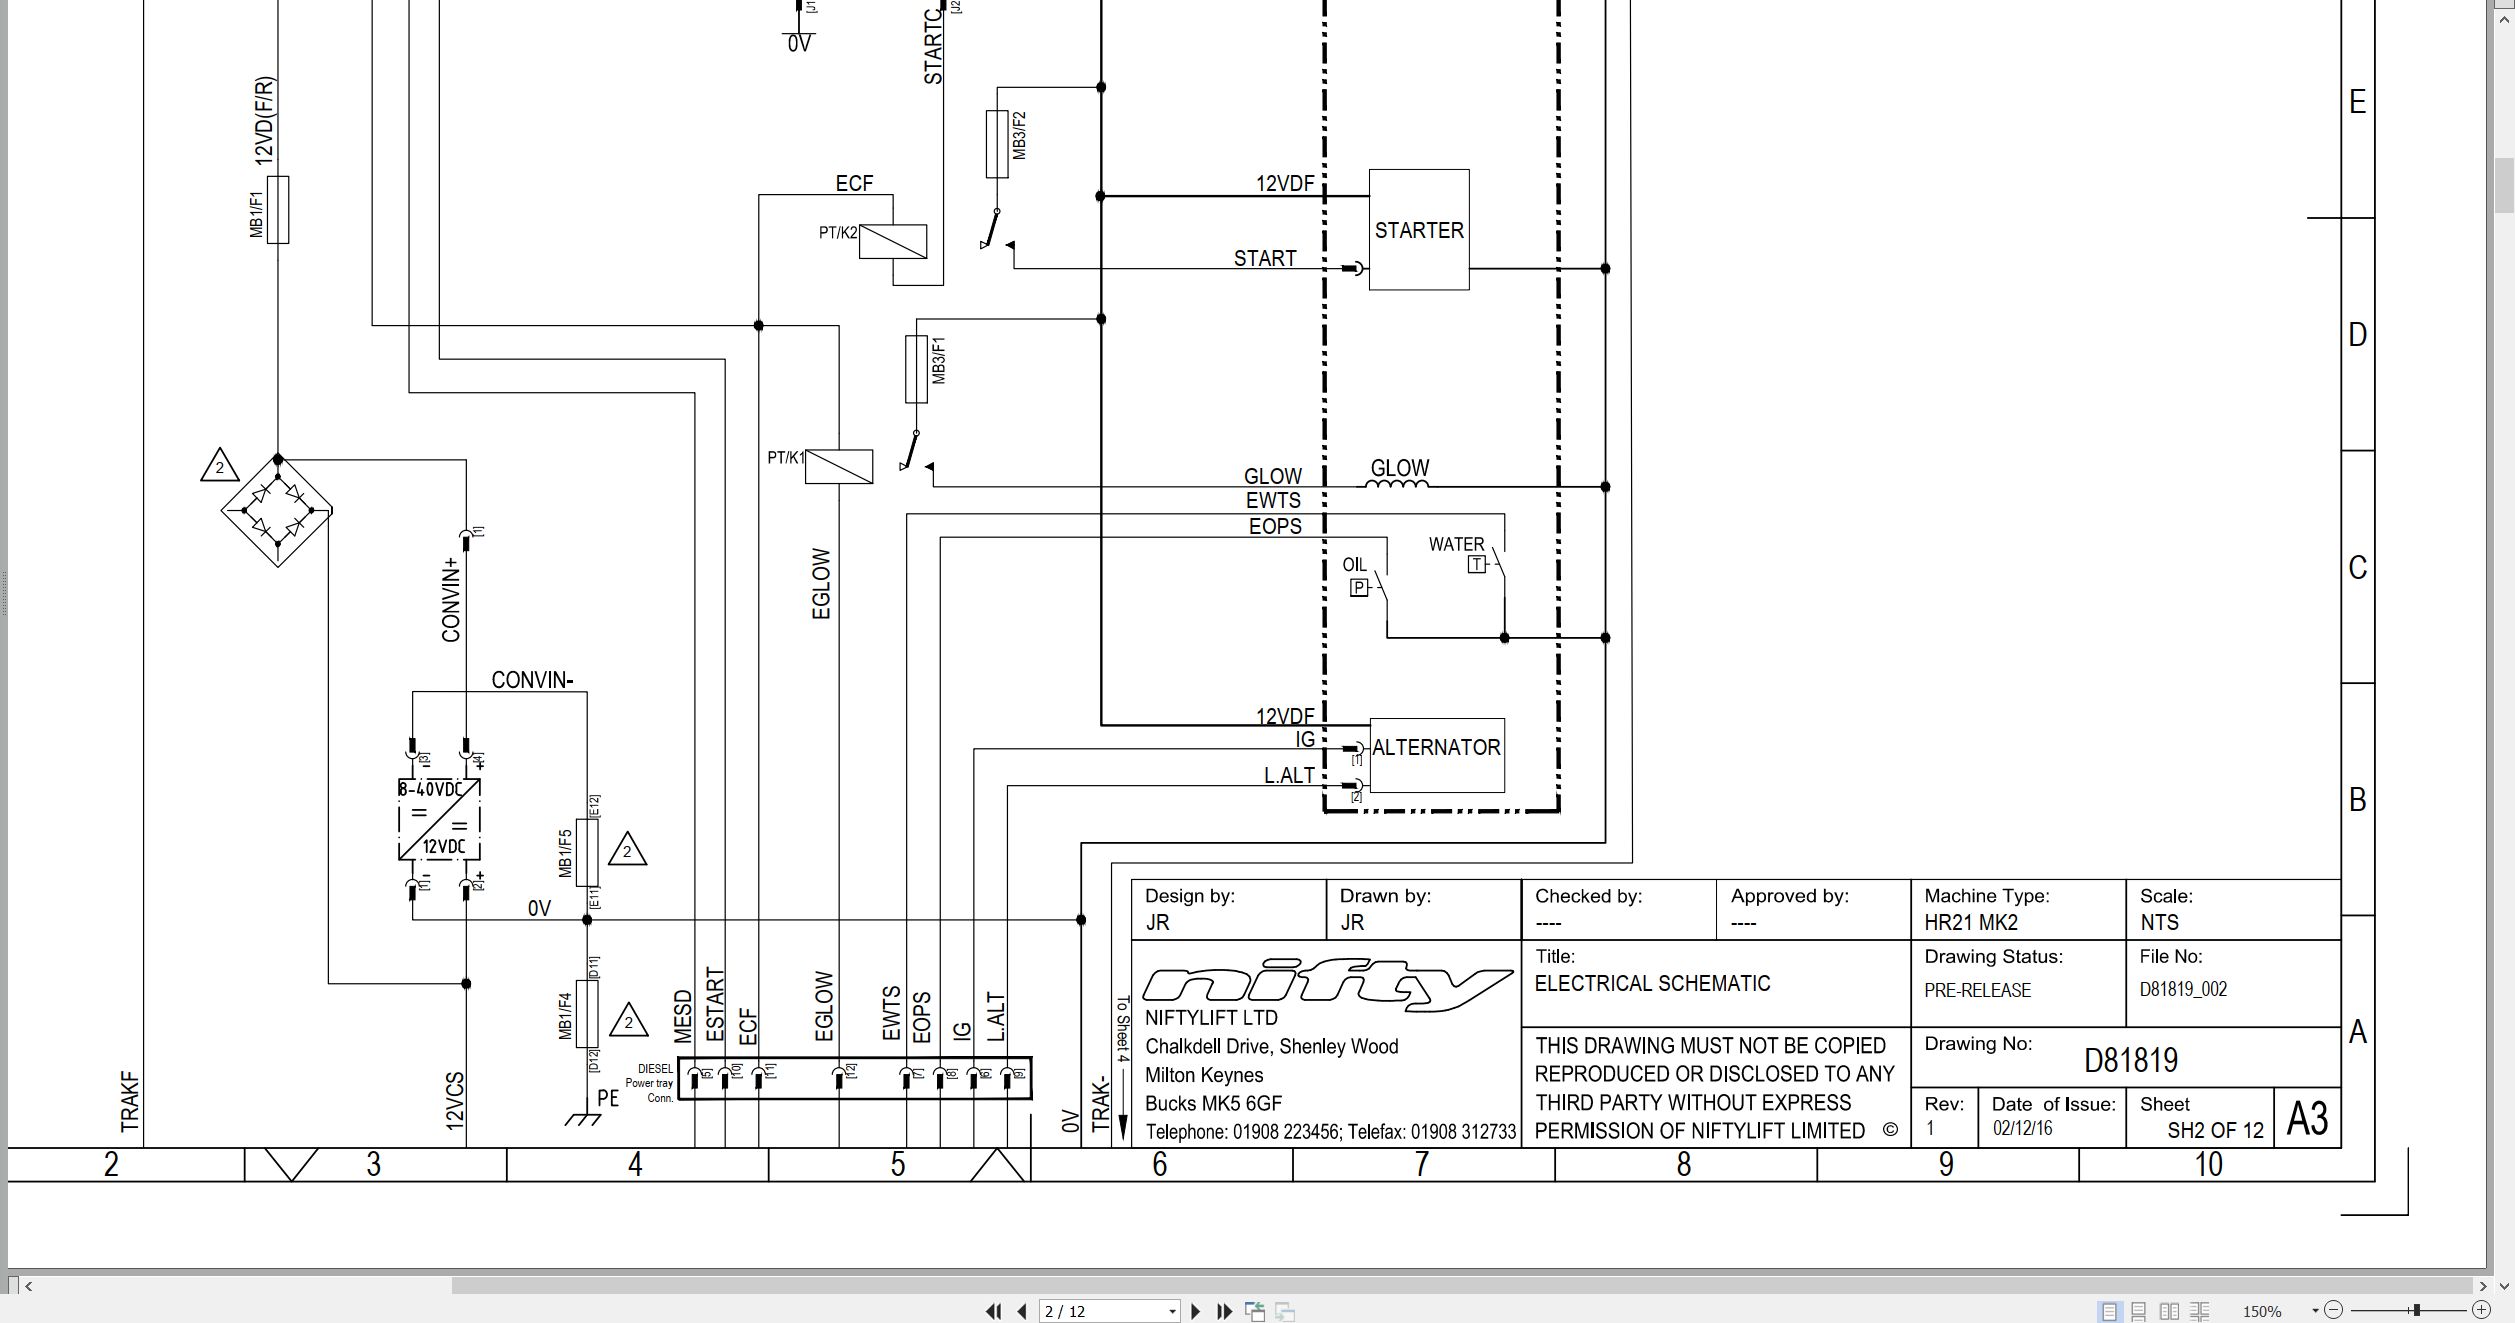The image size is (2515, 1323).
Task: Click the 12VD(F/R) wire label
Action: pos(264,120)
